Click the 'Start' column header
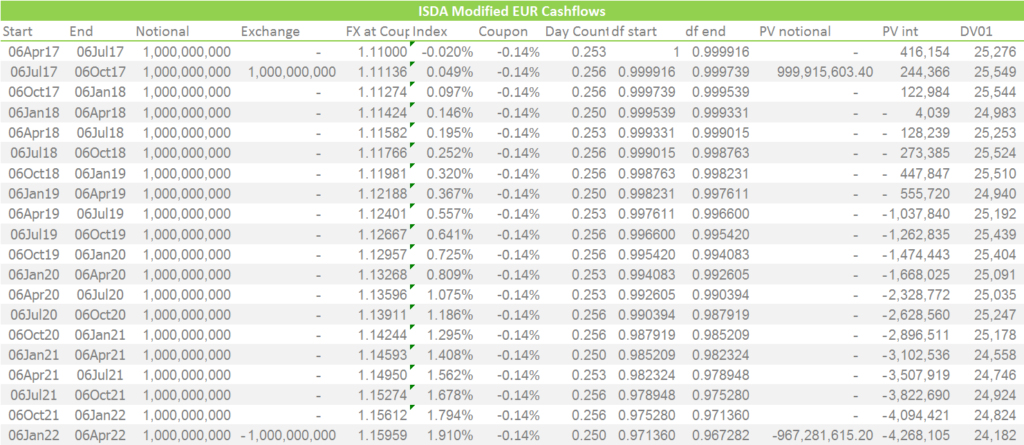This screenshot has width=1024, height=445. (x=17, y=31)
